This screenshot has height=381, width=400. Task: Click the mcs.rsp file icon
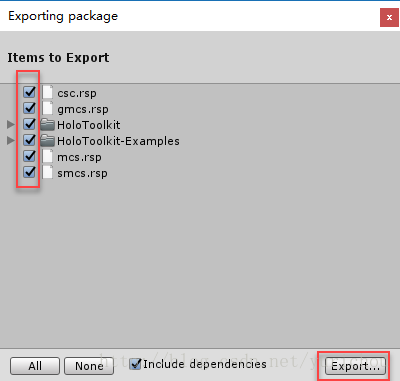48,156
